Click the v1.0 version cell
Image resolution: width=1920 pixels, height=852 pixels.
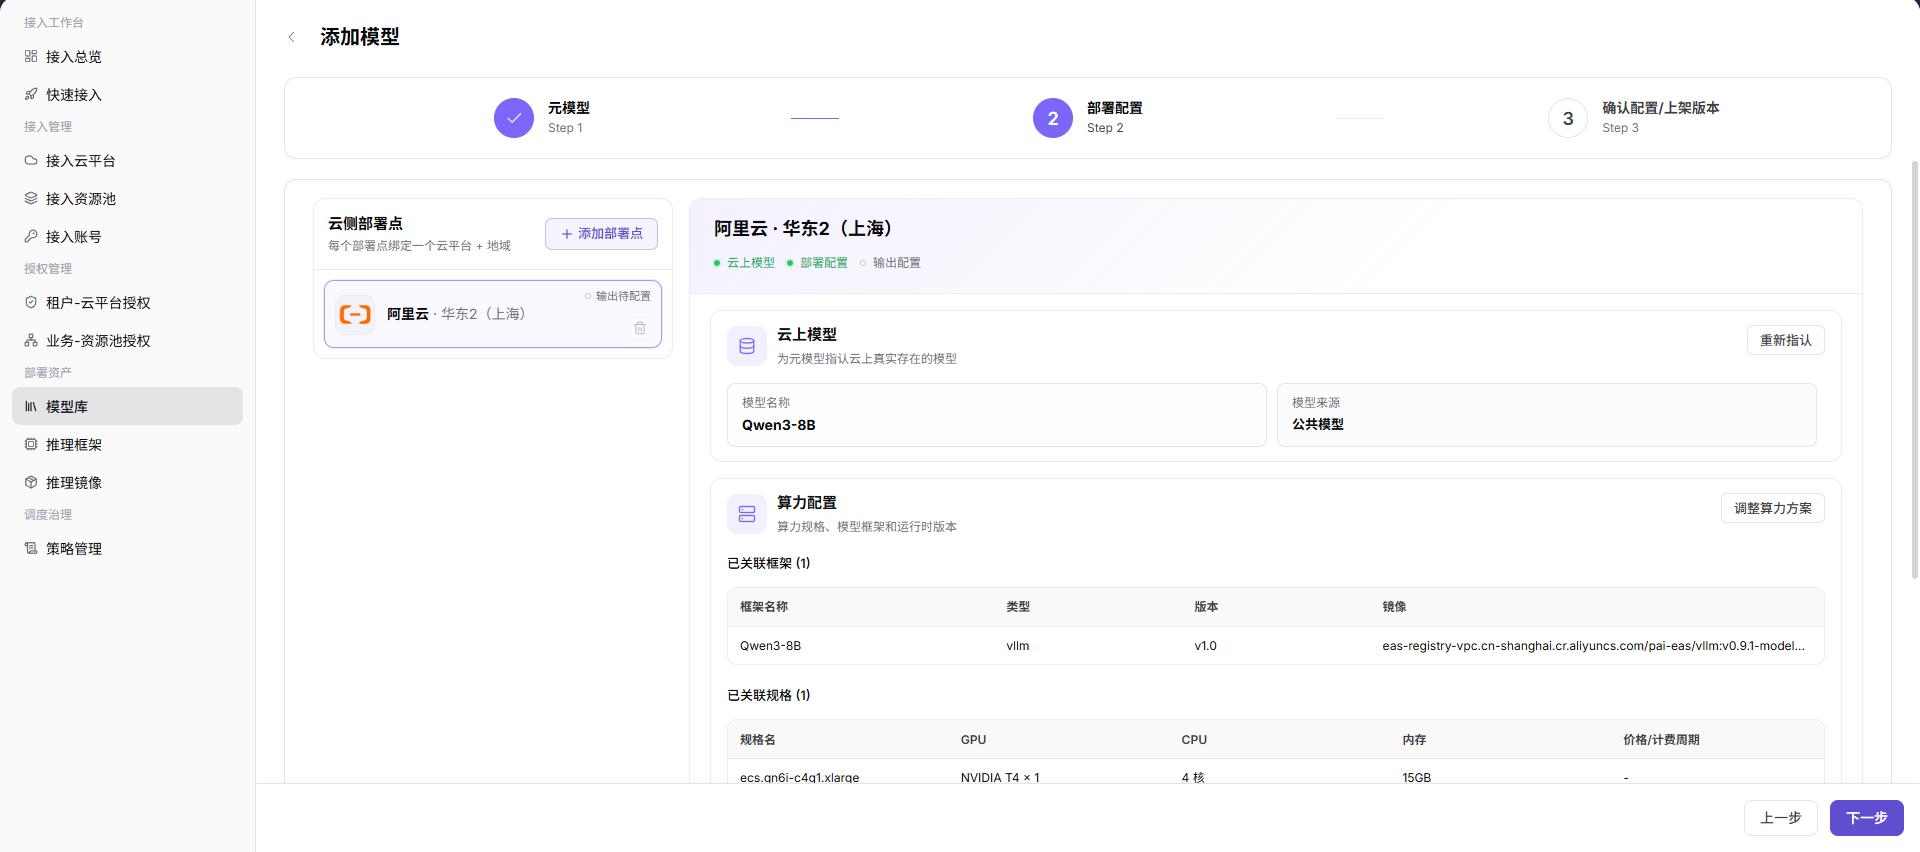point(1206,646)
